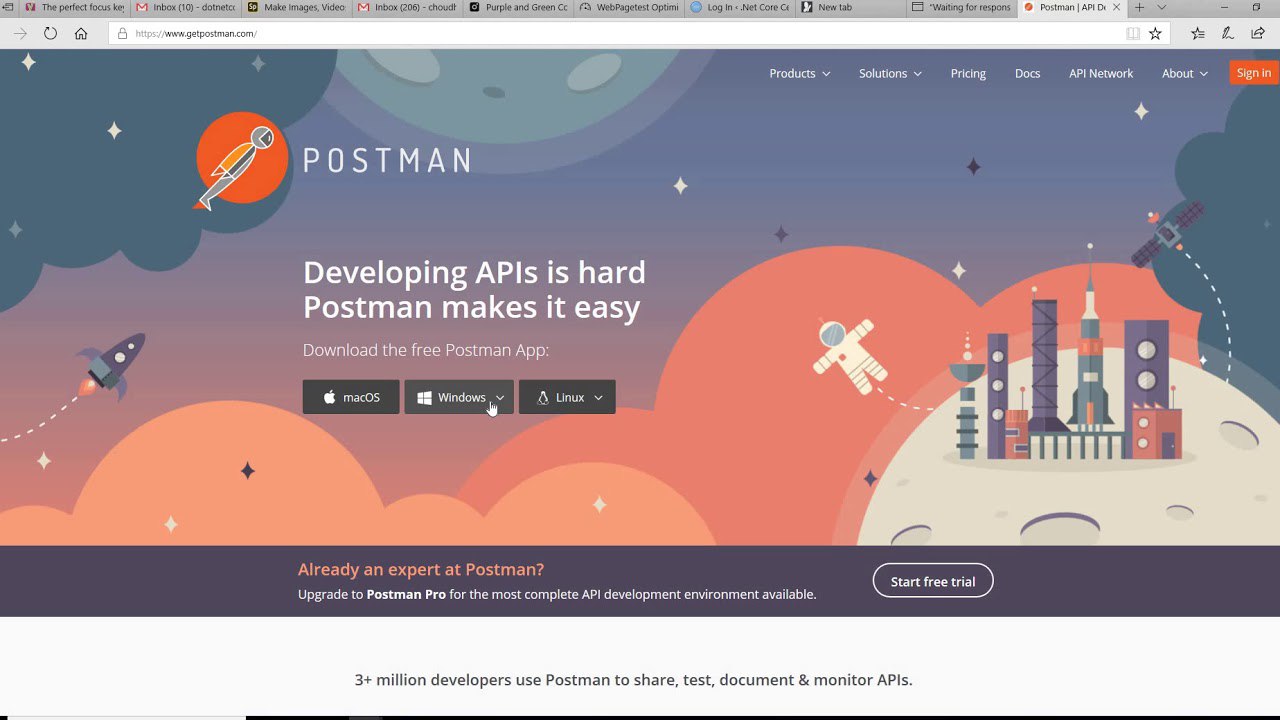Switch to 'Log In - .Net Core' tab

(x=742, y=7)
